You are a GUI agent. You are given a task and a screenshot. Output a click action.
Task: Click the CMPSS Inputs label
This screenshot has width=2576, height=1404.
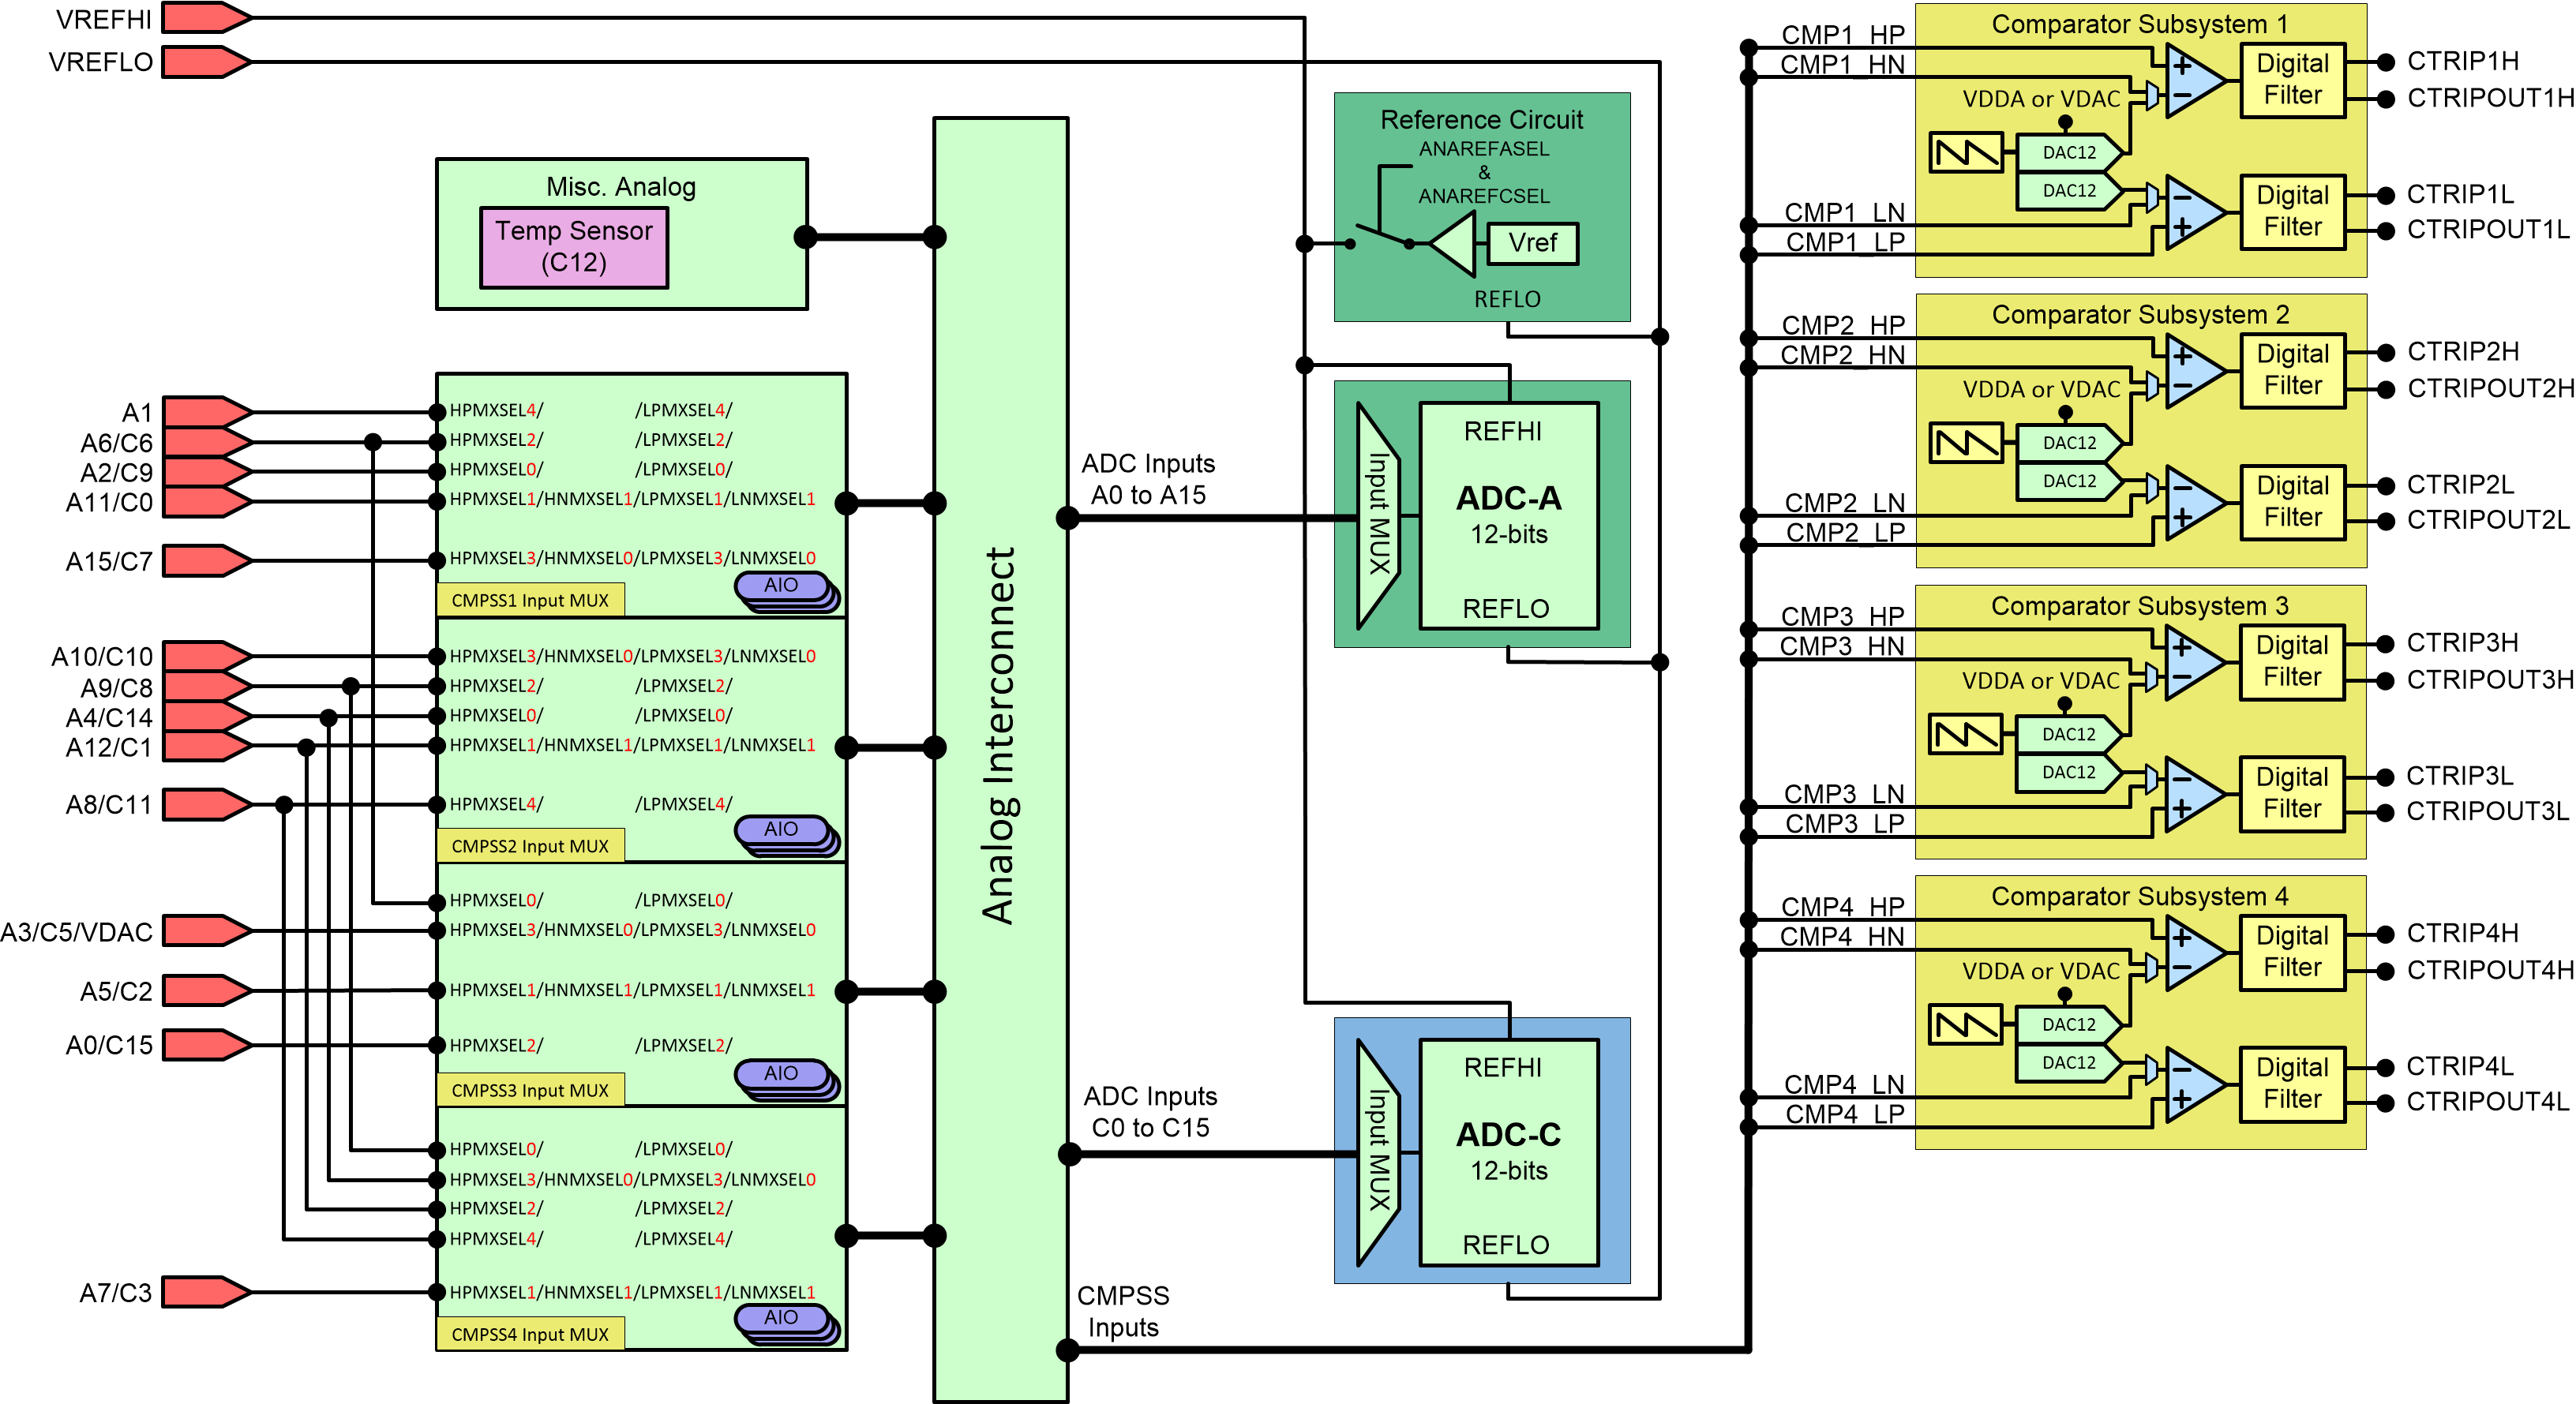[x=1123, y=1311]
